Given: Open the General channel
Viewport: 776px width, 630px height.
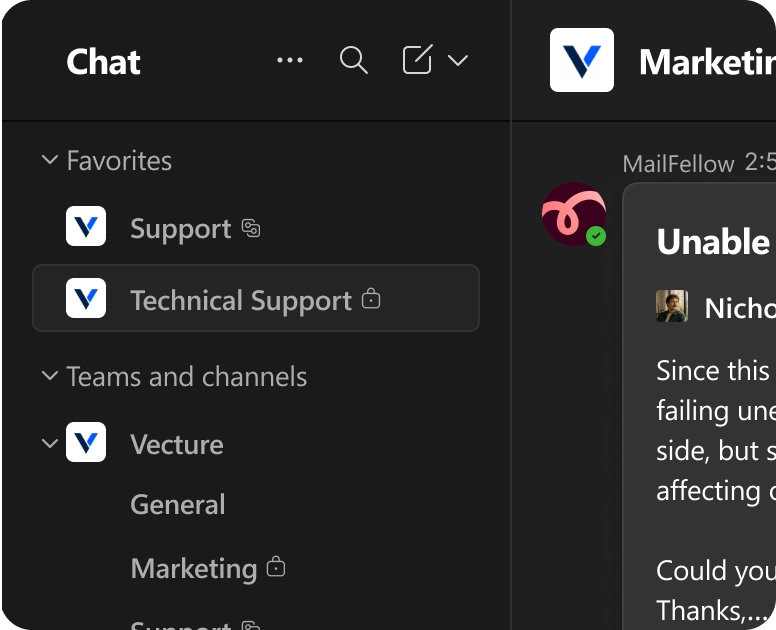Looking at the screenshot, I should 178,504.
